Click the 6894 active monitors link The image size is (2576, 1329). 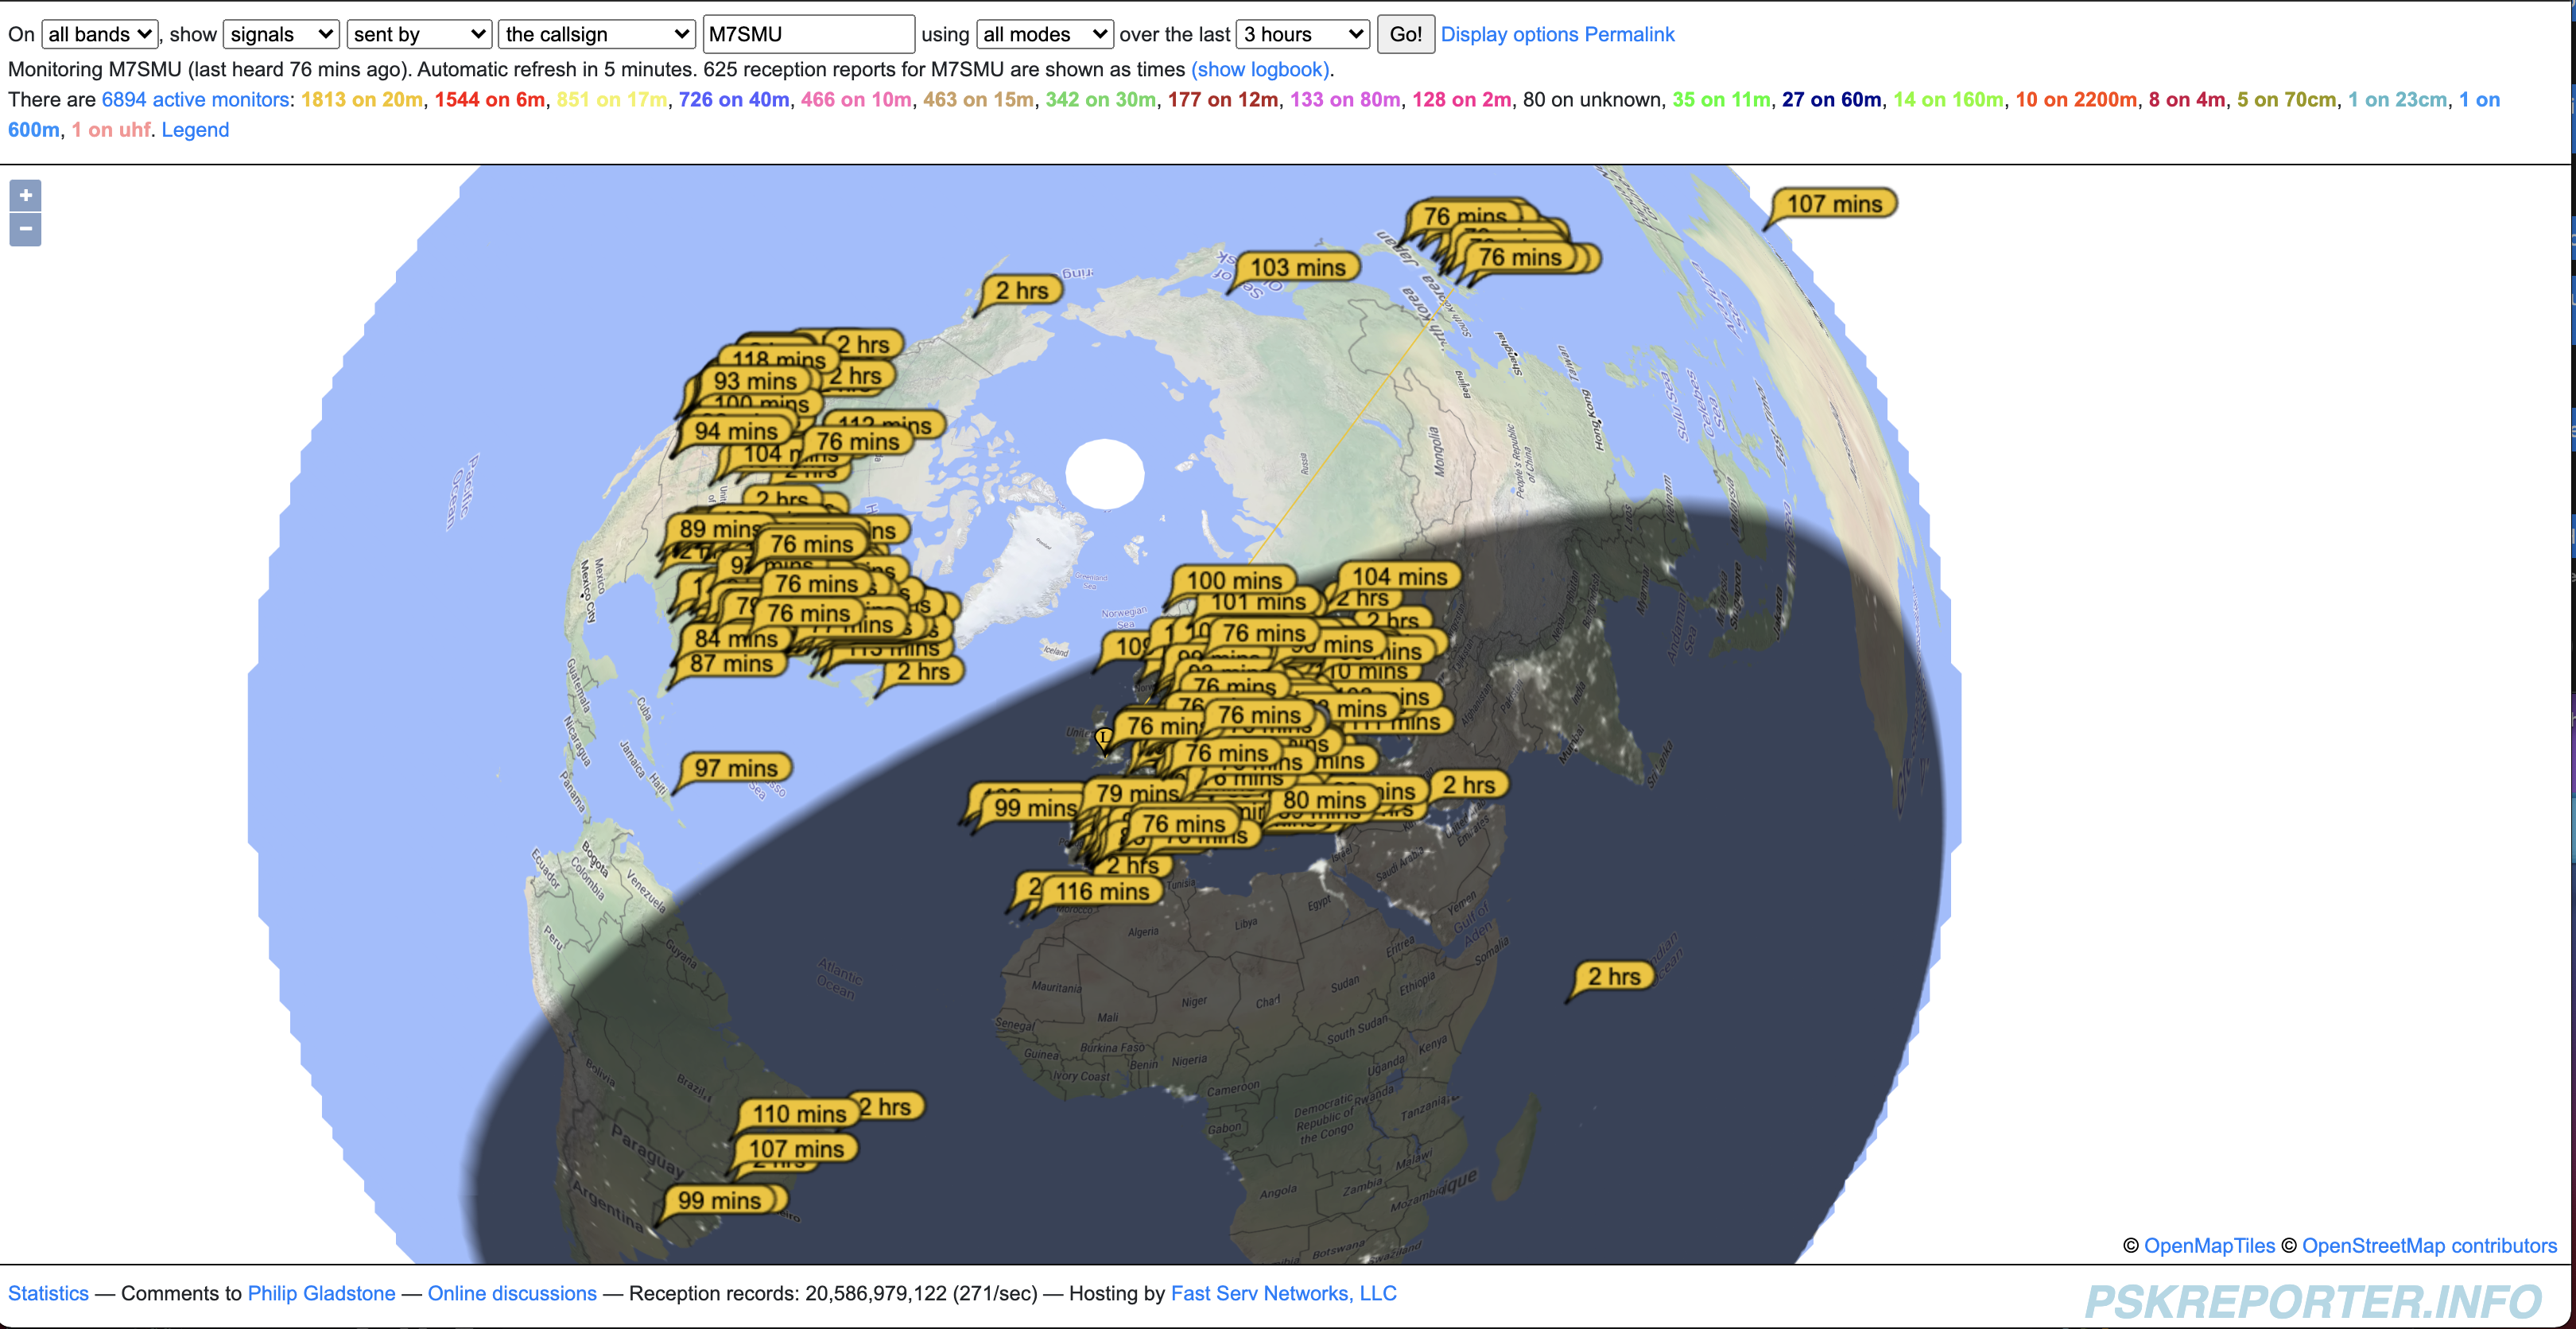[x=195, y=99]
